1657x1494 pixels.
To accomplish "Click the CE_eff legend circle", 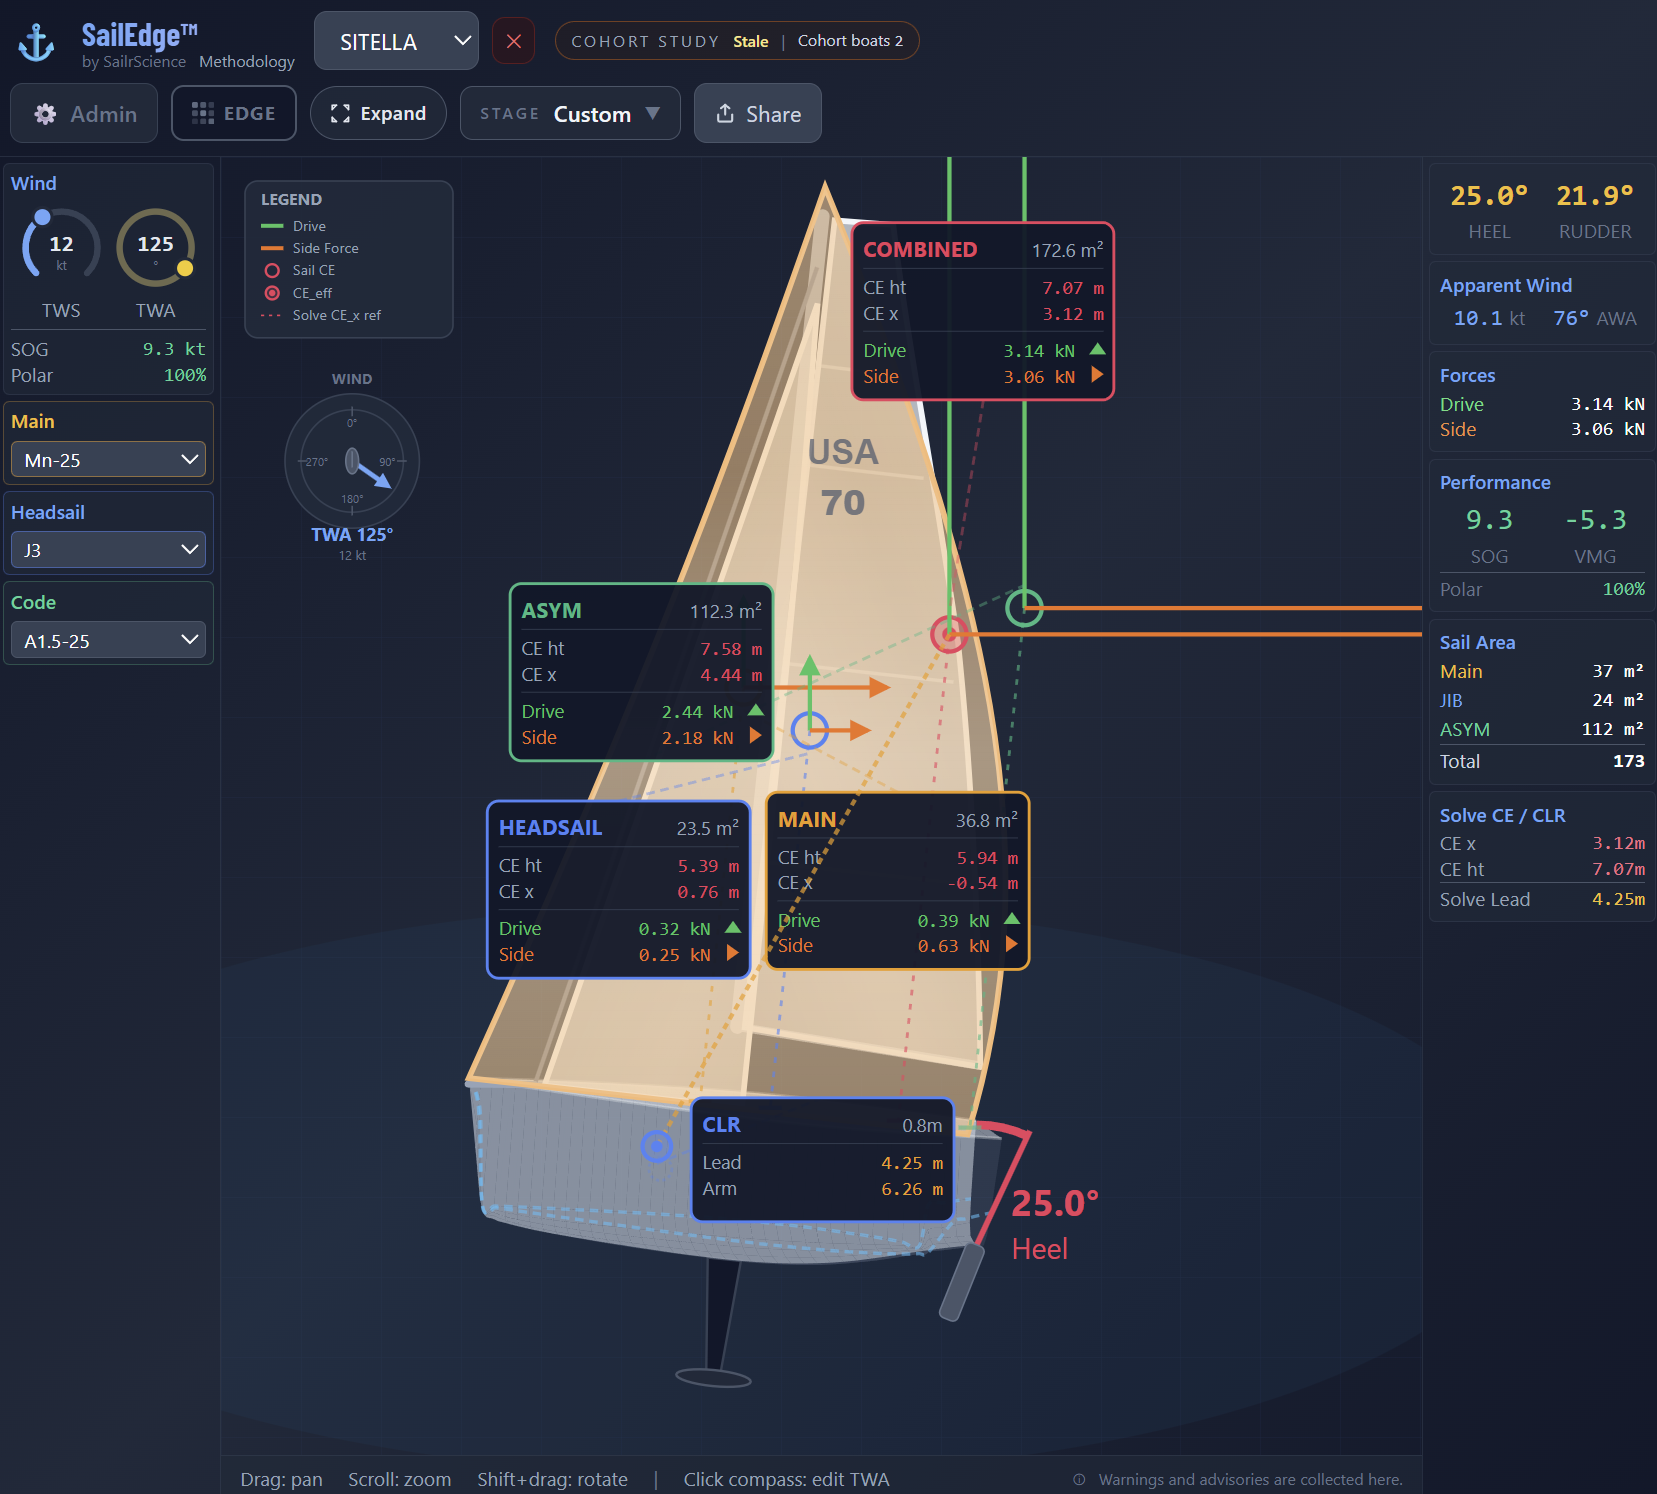I will [272, 293].
